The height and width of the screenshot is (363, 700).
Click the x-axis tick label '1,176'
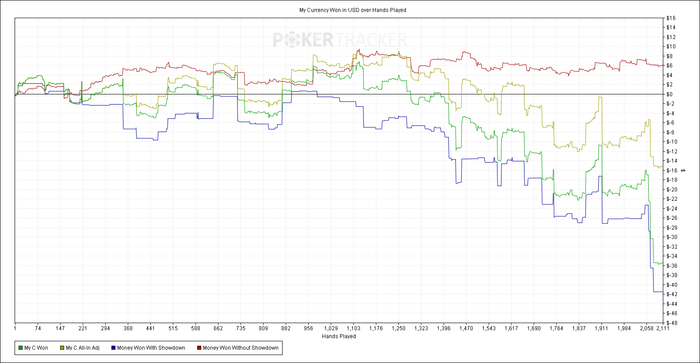(376, 329)
